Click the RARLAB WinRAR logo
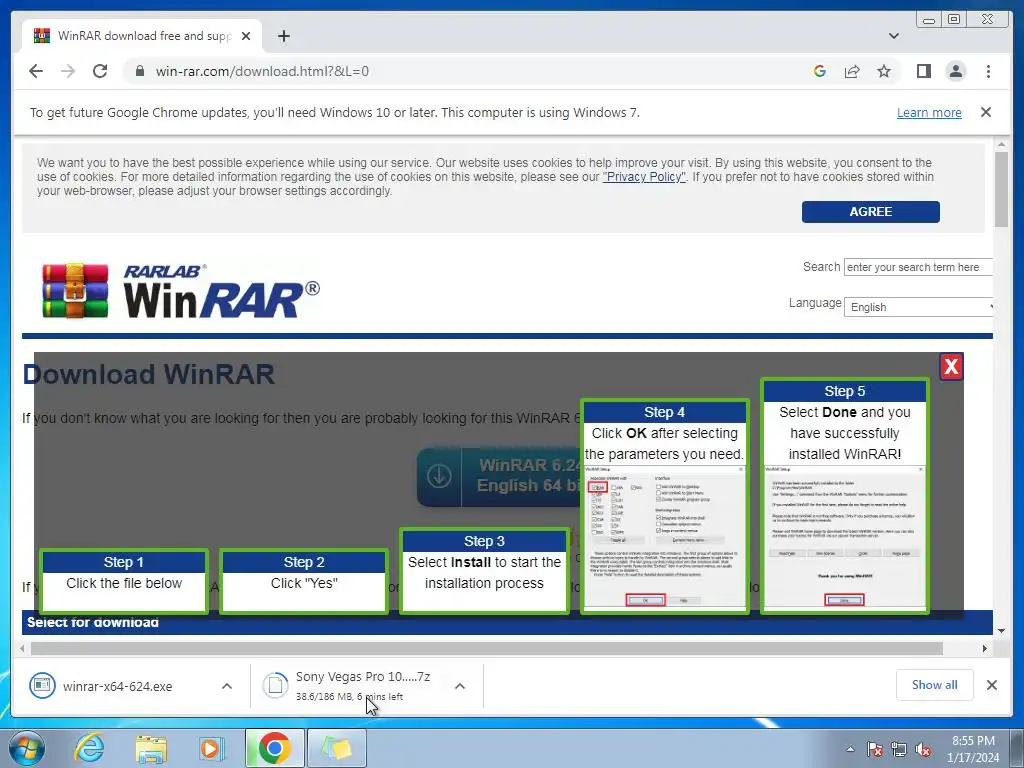Viewport: 1024px width, 768px height. click(181, 291)
